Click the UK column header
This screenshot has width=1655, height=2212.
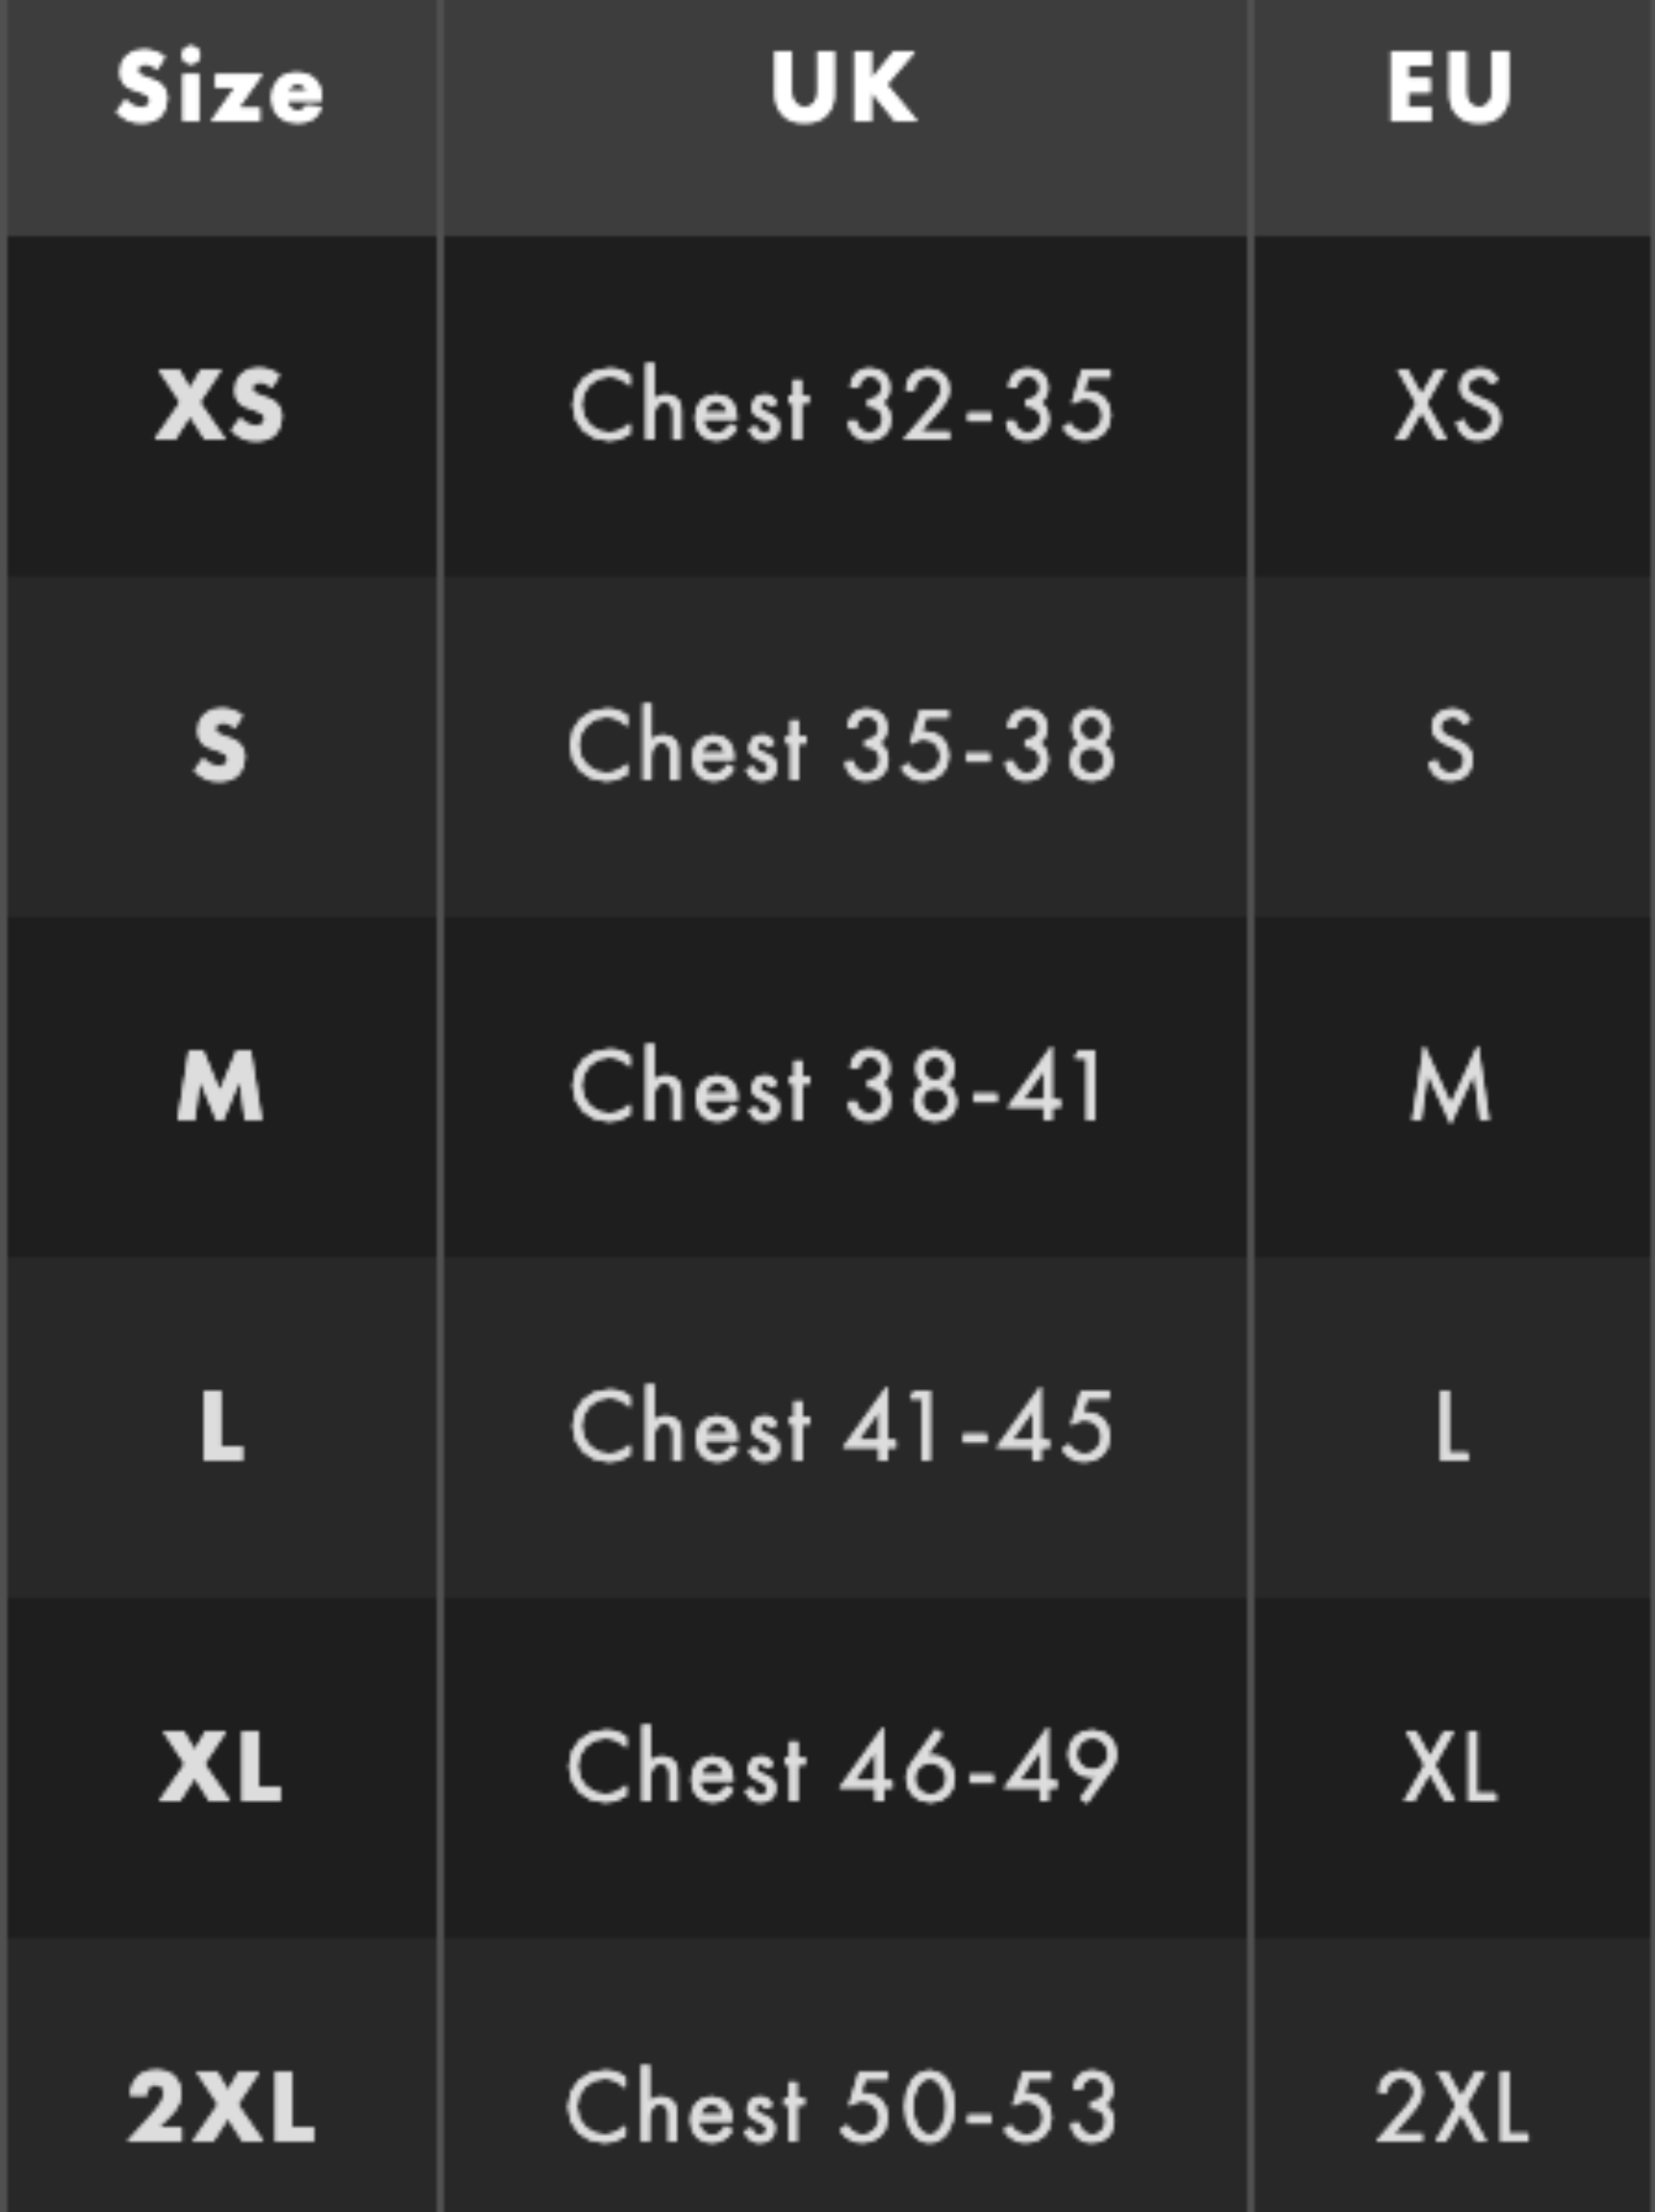(843, 89)
